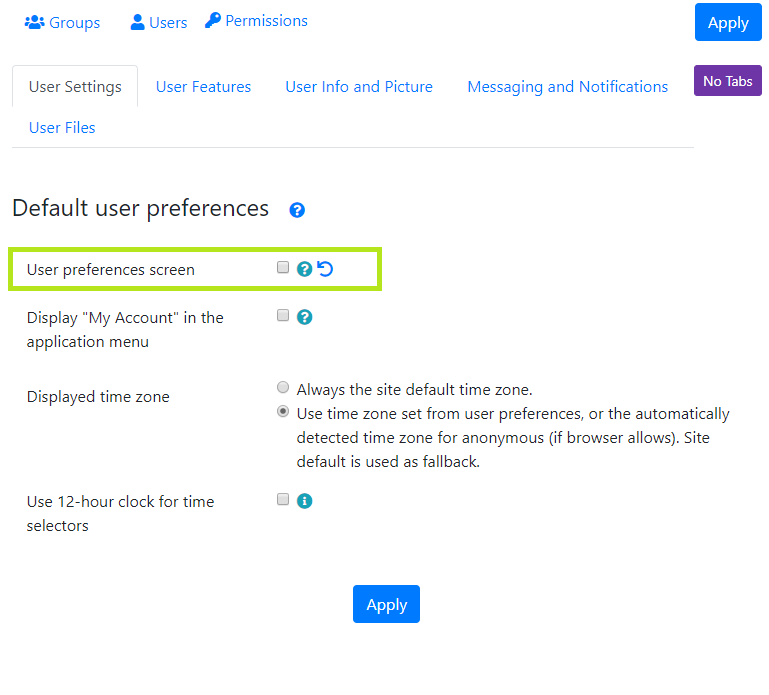Screen dimensions: 769x695
Task: Click help icon for User preferences screen
Action: click(305, 269)
